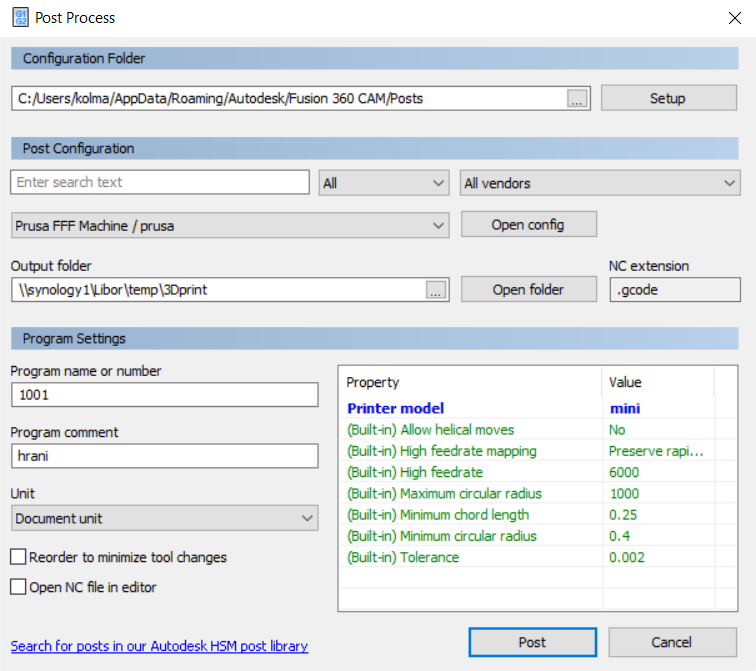756x671 pixels.
Task: Open the Prusa FFF Machine post selector
Action: 230,226
